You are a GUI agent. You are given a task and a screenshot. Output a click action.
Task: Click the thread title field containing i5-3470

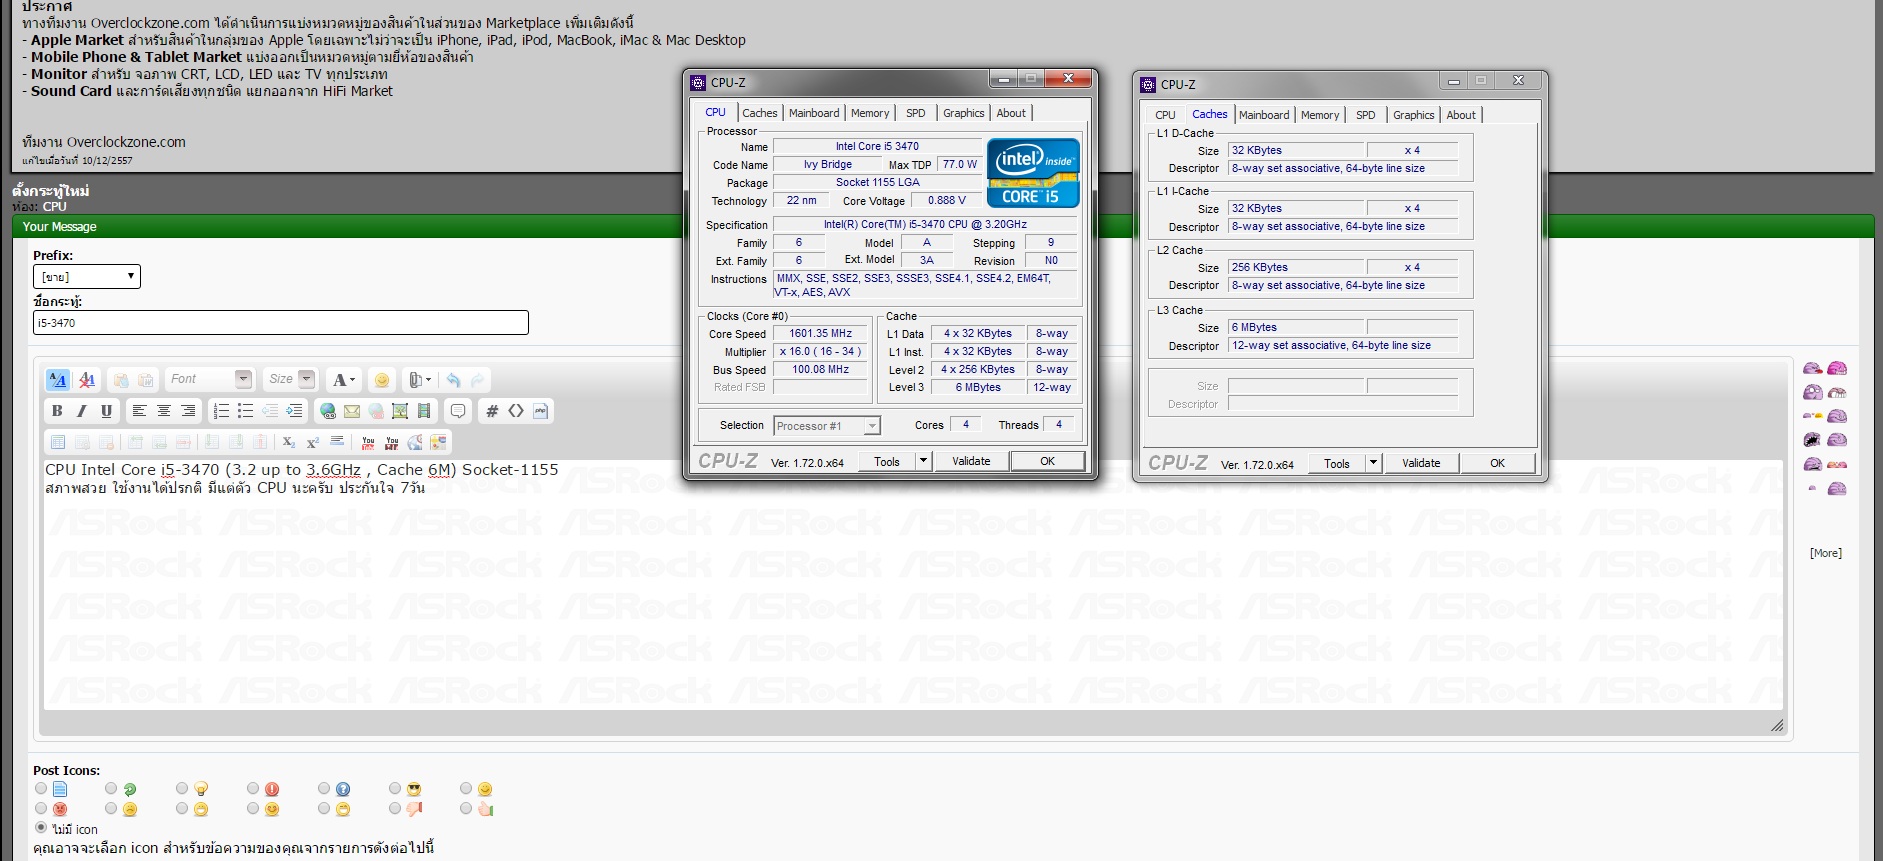281,323
